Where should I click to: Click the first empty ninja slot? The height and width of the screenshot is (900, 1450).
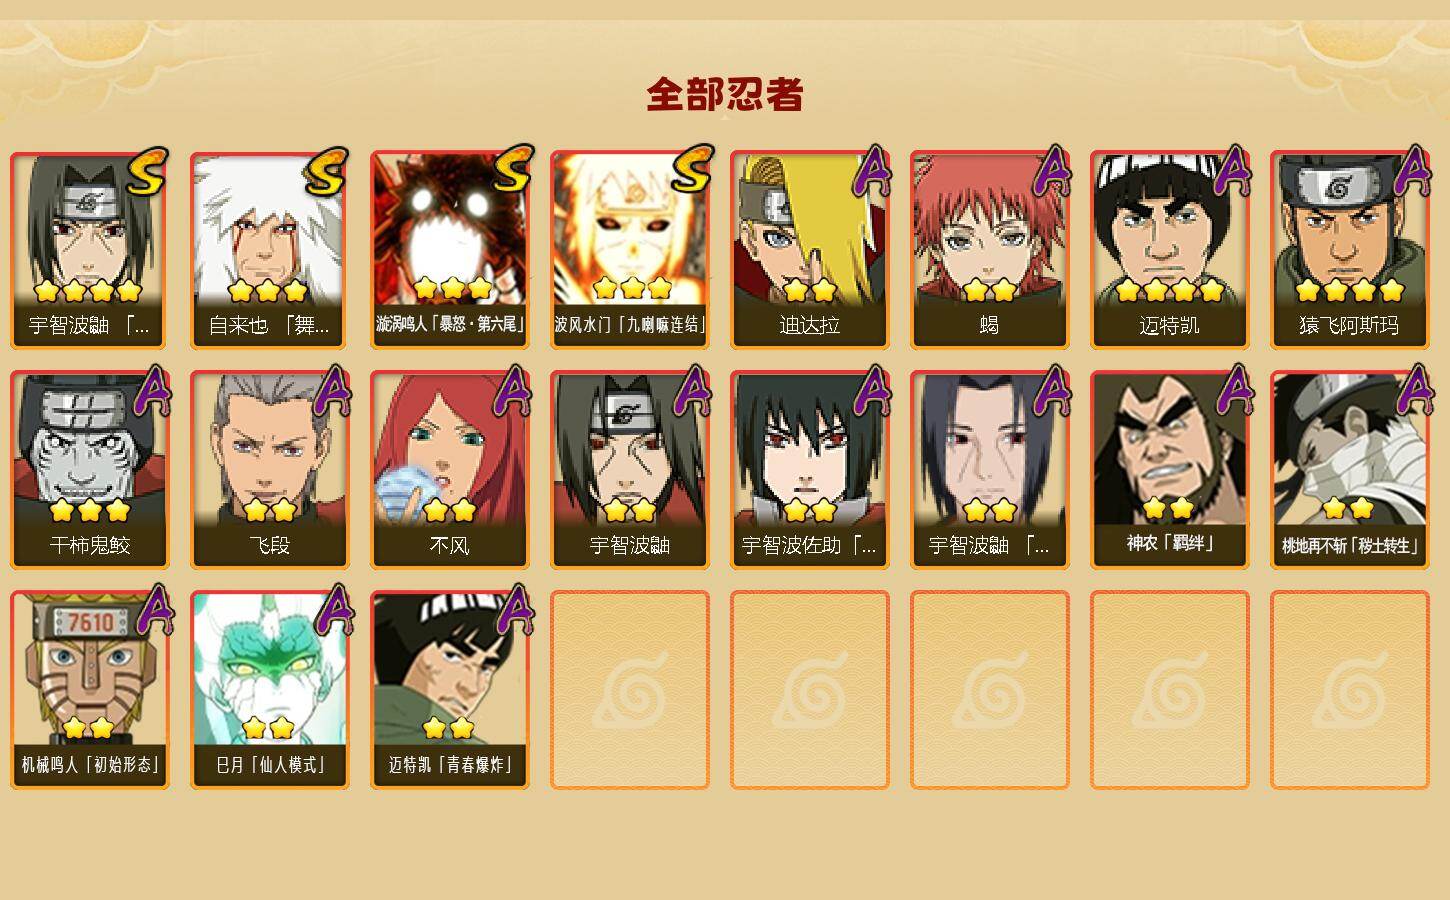629,690
